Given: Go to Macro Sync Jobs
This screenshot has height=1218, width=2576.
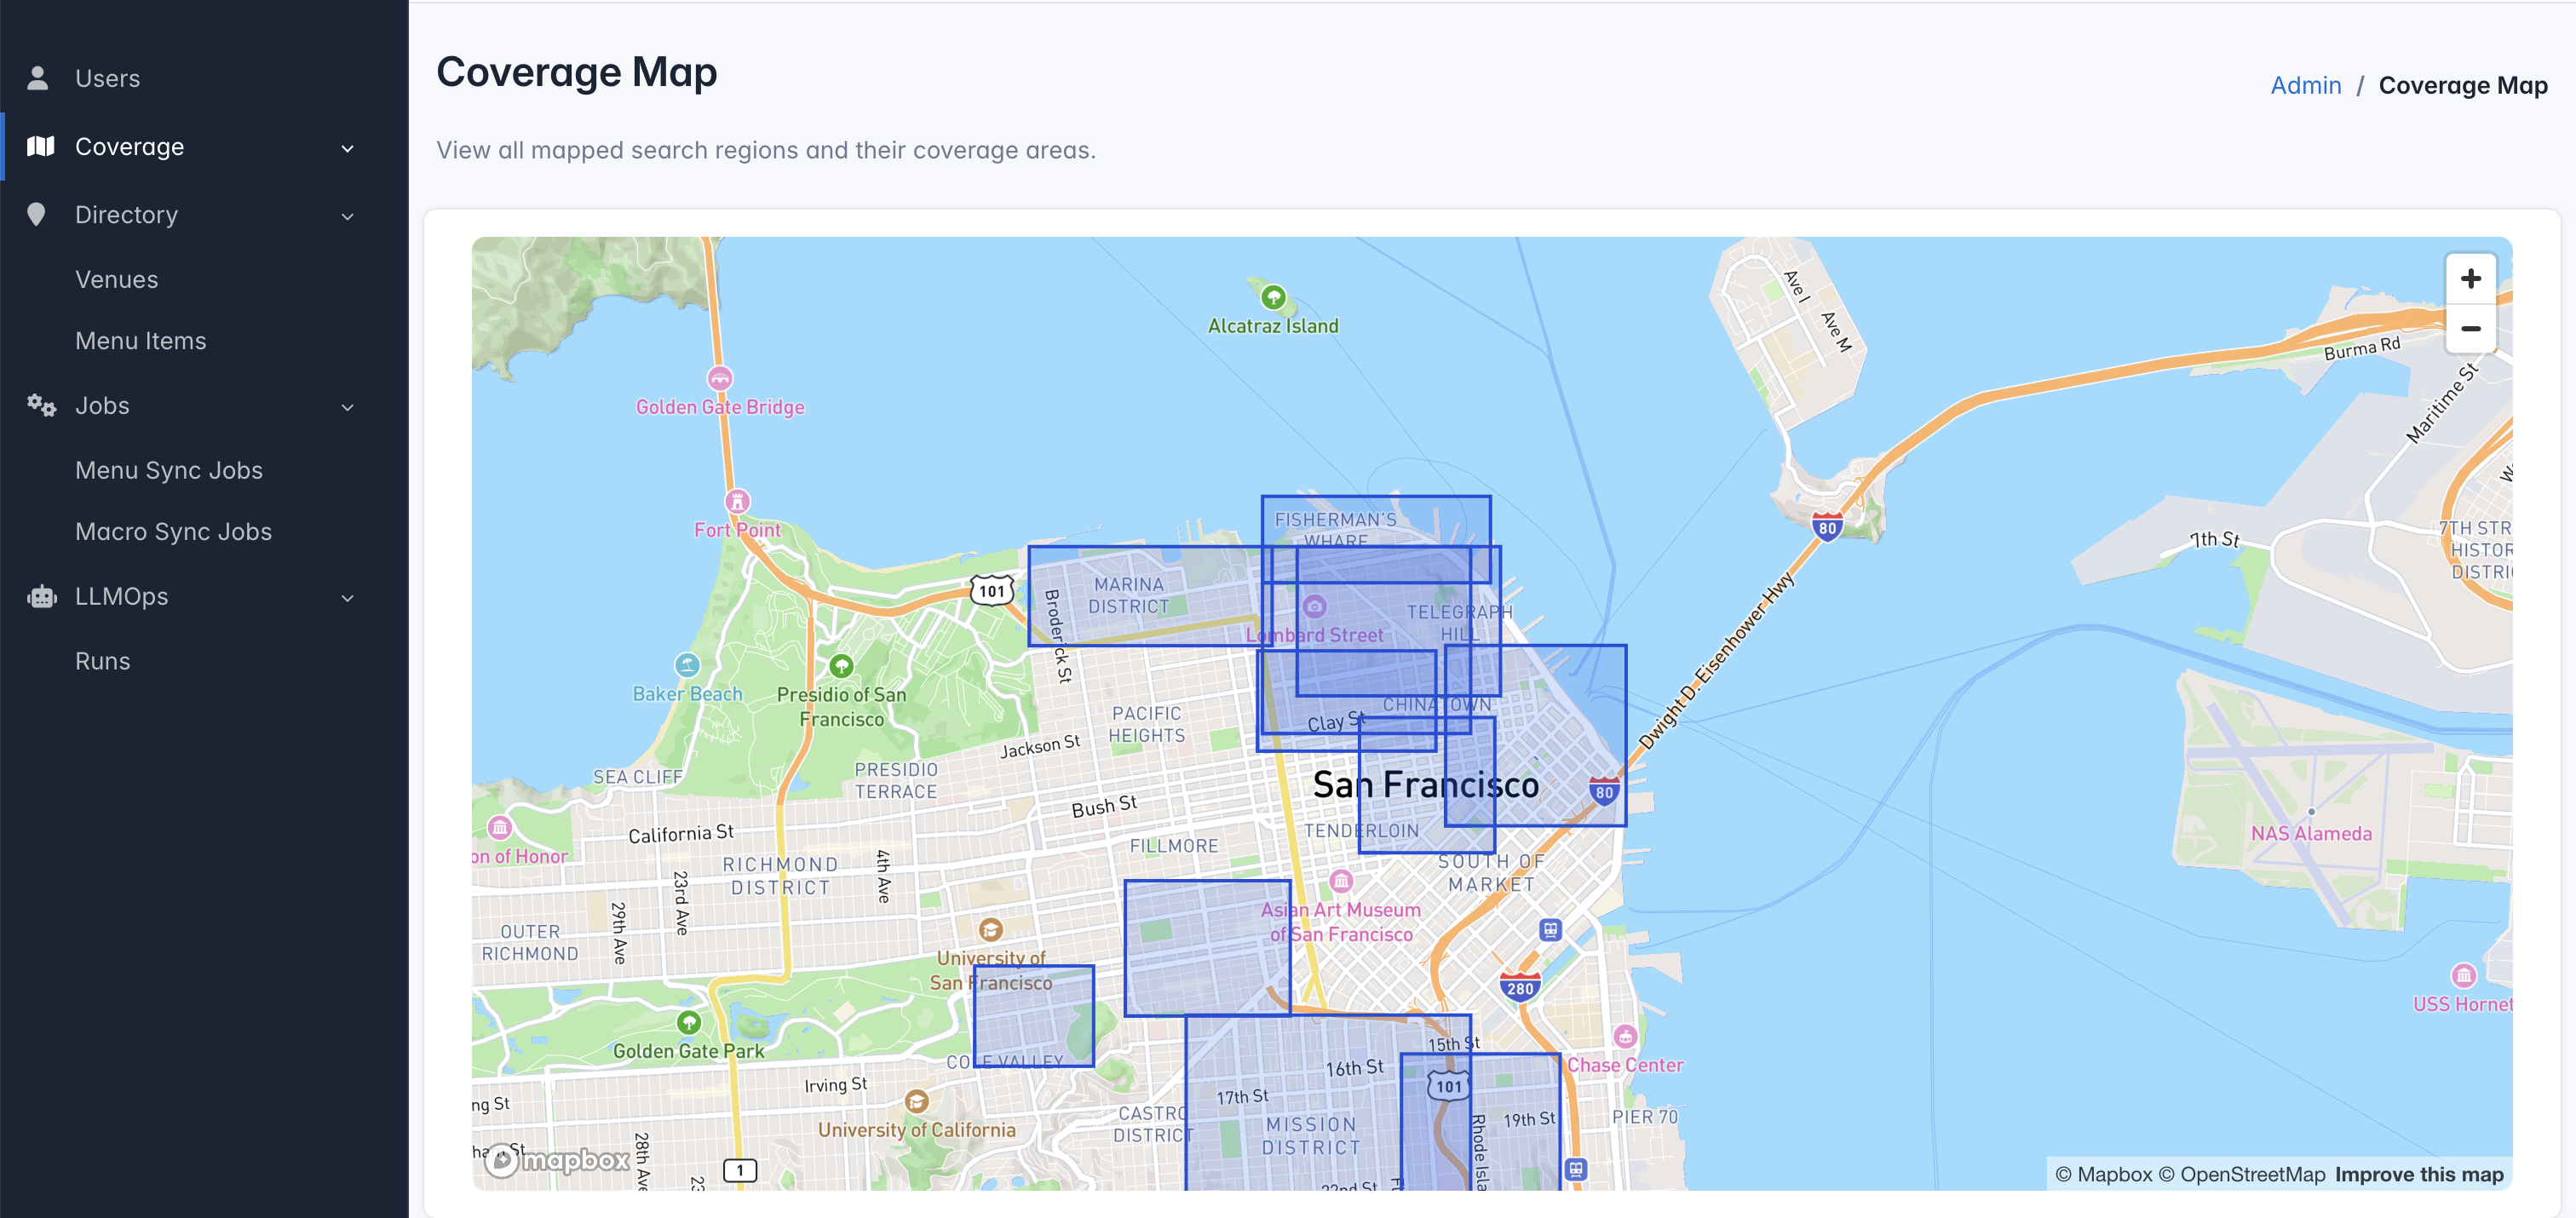Looking at the screenshot, I should (x=173, y=531).
